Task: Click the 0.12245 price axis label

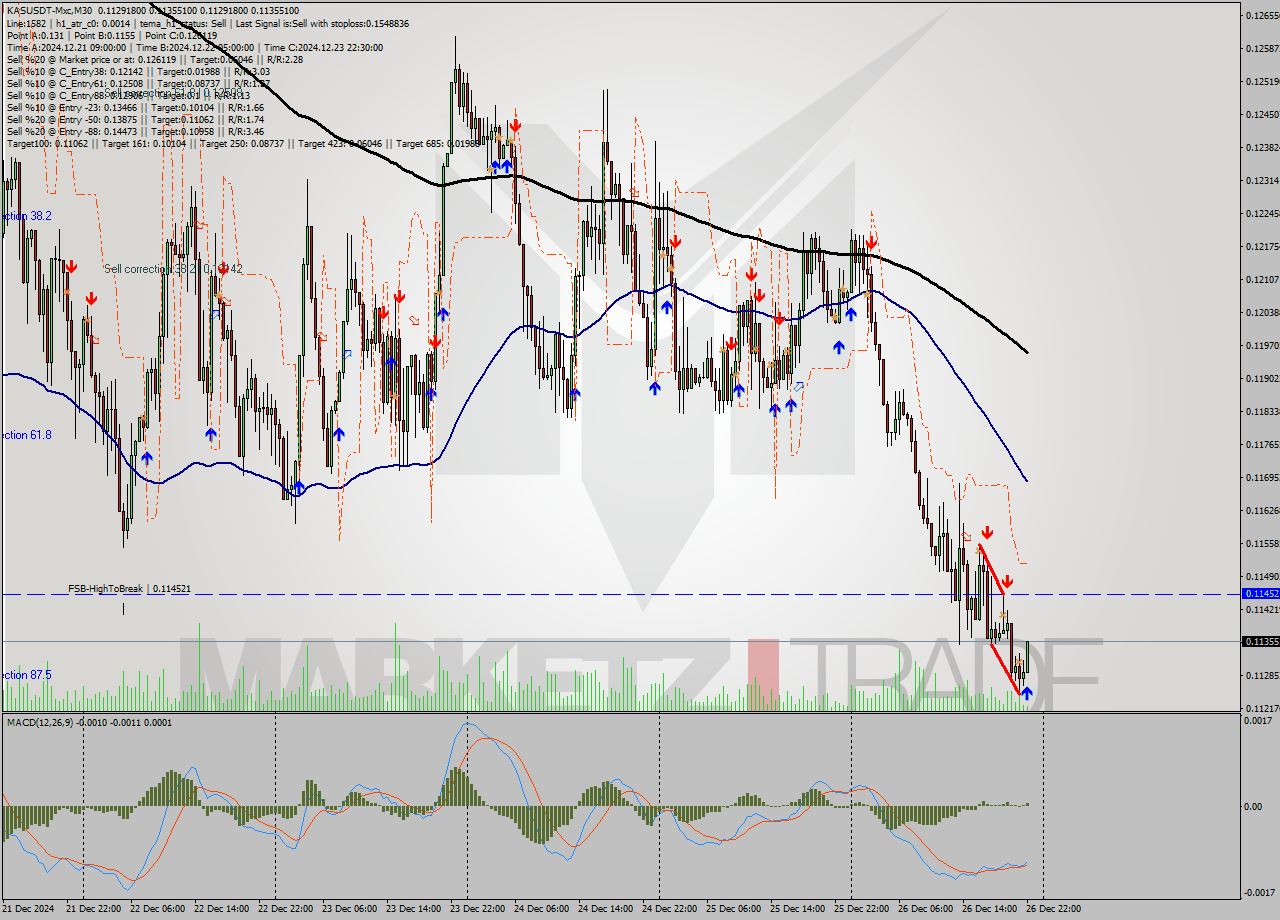Action: pos(1262,213)
